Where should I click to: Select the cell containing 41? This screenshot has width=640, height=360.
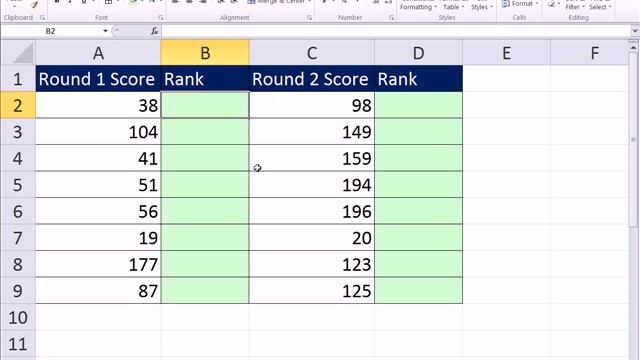tap(98, 158)
